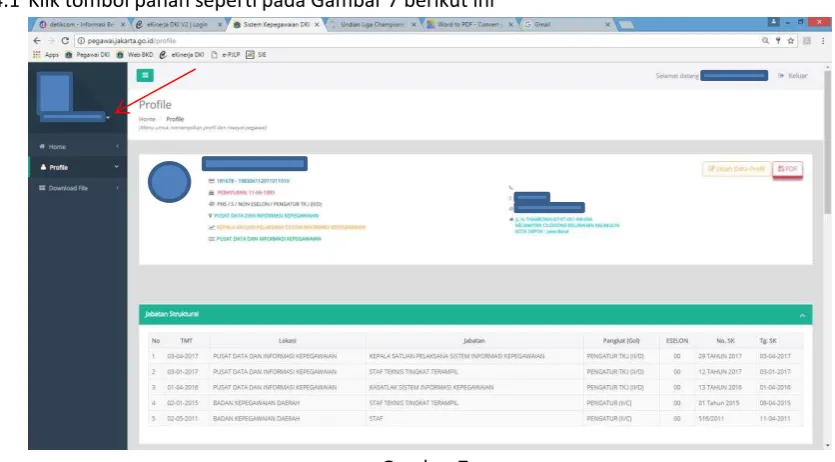835x462 pixels.
Task: Click the PDF export button
Action: tap(788, 169)
